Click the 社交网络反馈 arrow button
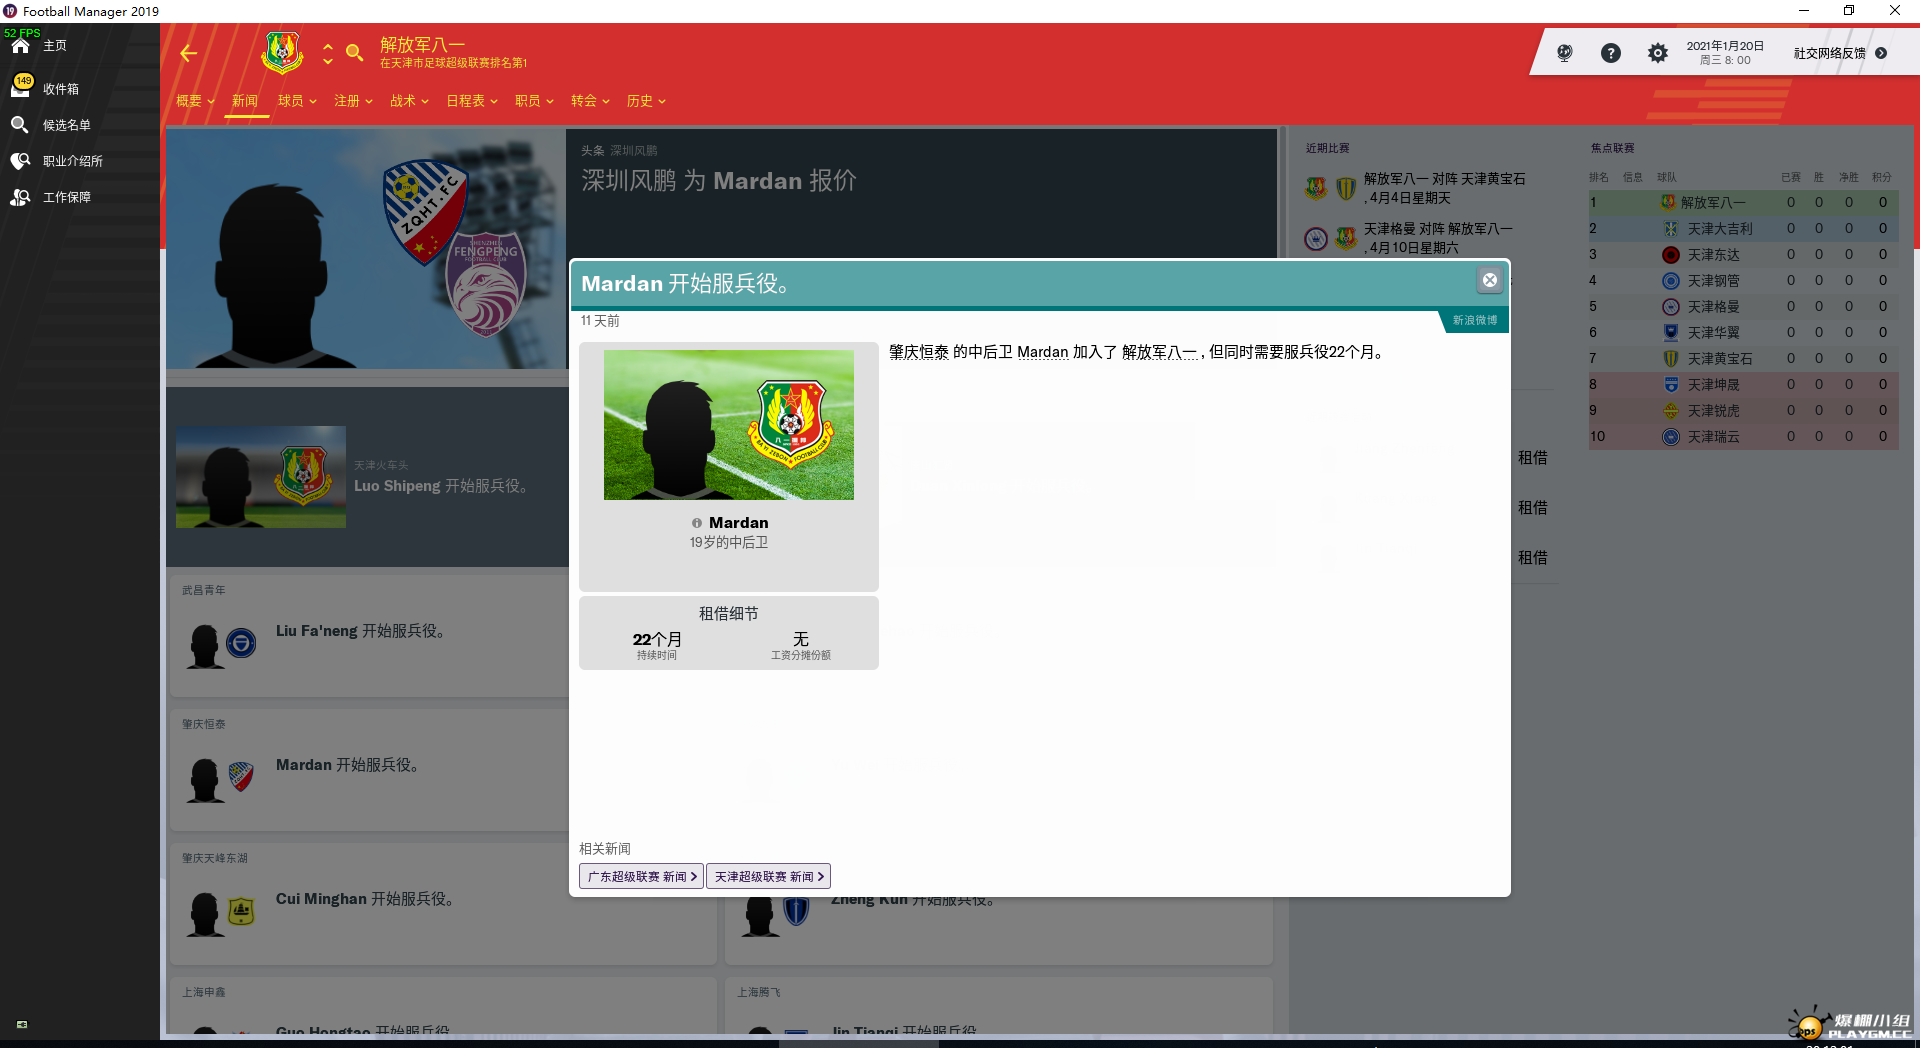This screenshot has height=1048, width=1920. 1881,54
